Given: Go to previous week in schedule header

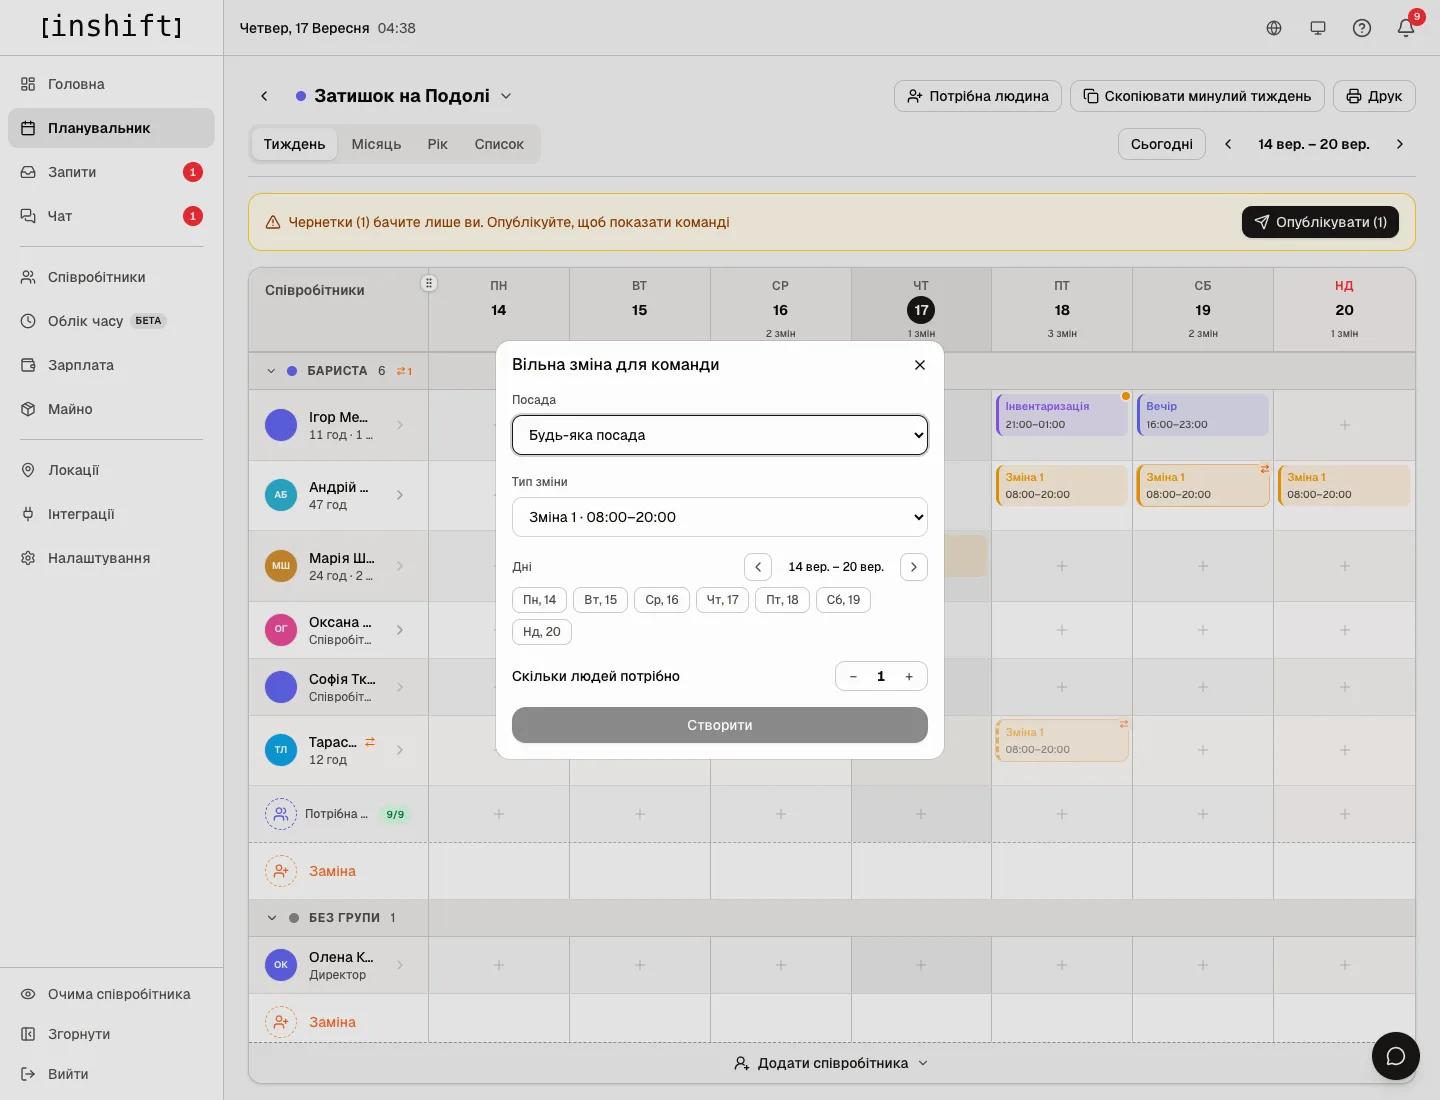Looking at the screenshot, I should (x=1228, y=144).
